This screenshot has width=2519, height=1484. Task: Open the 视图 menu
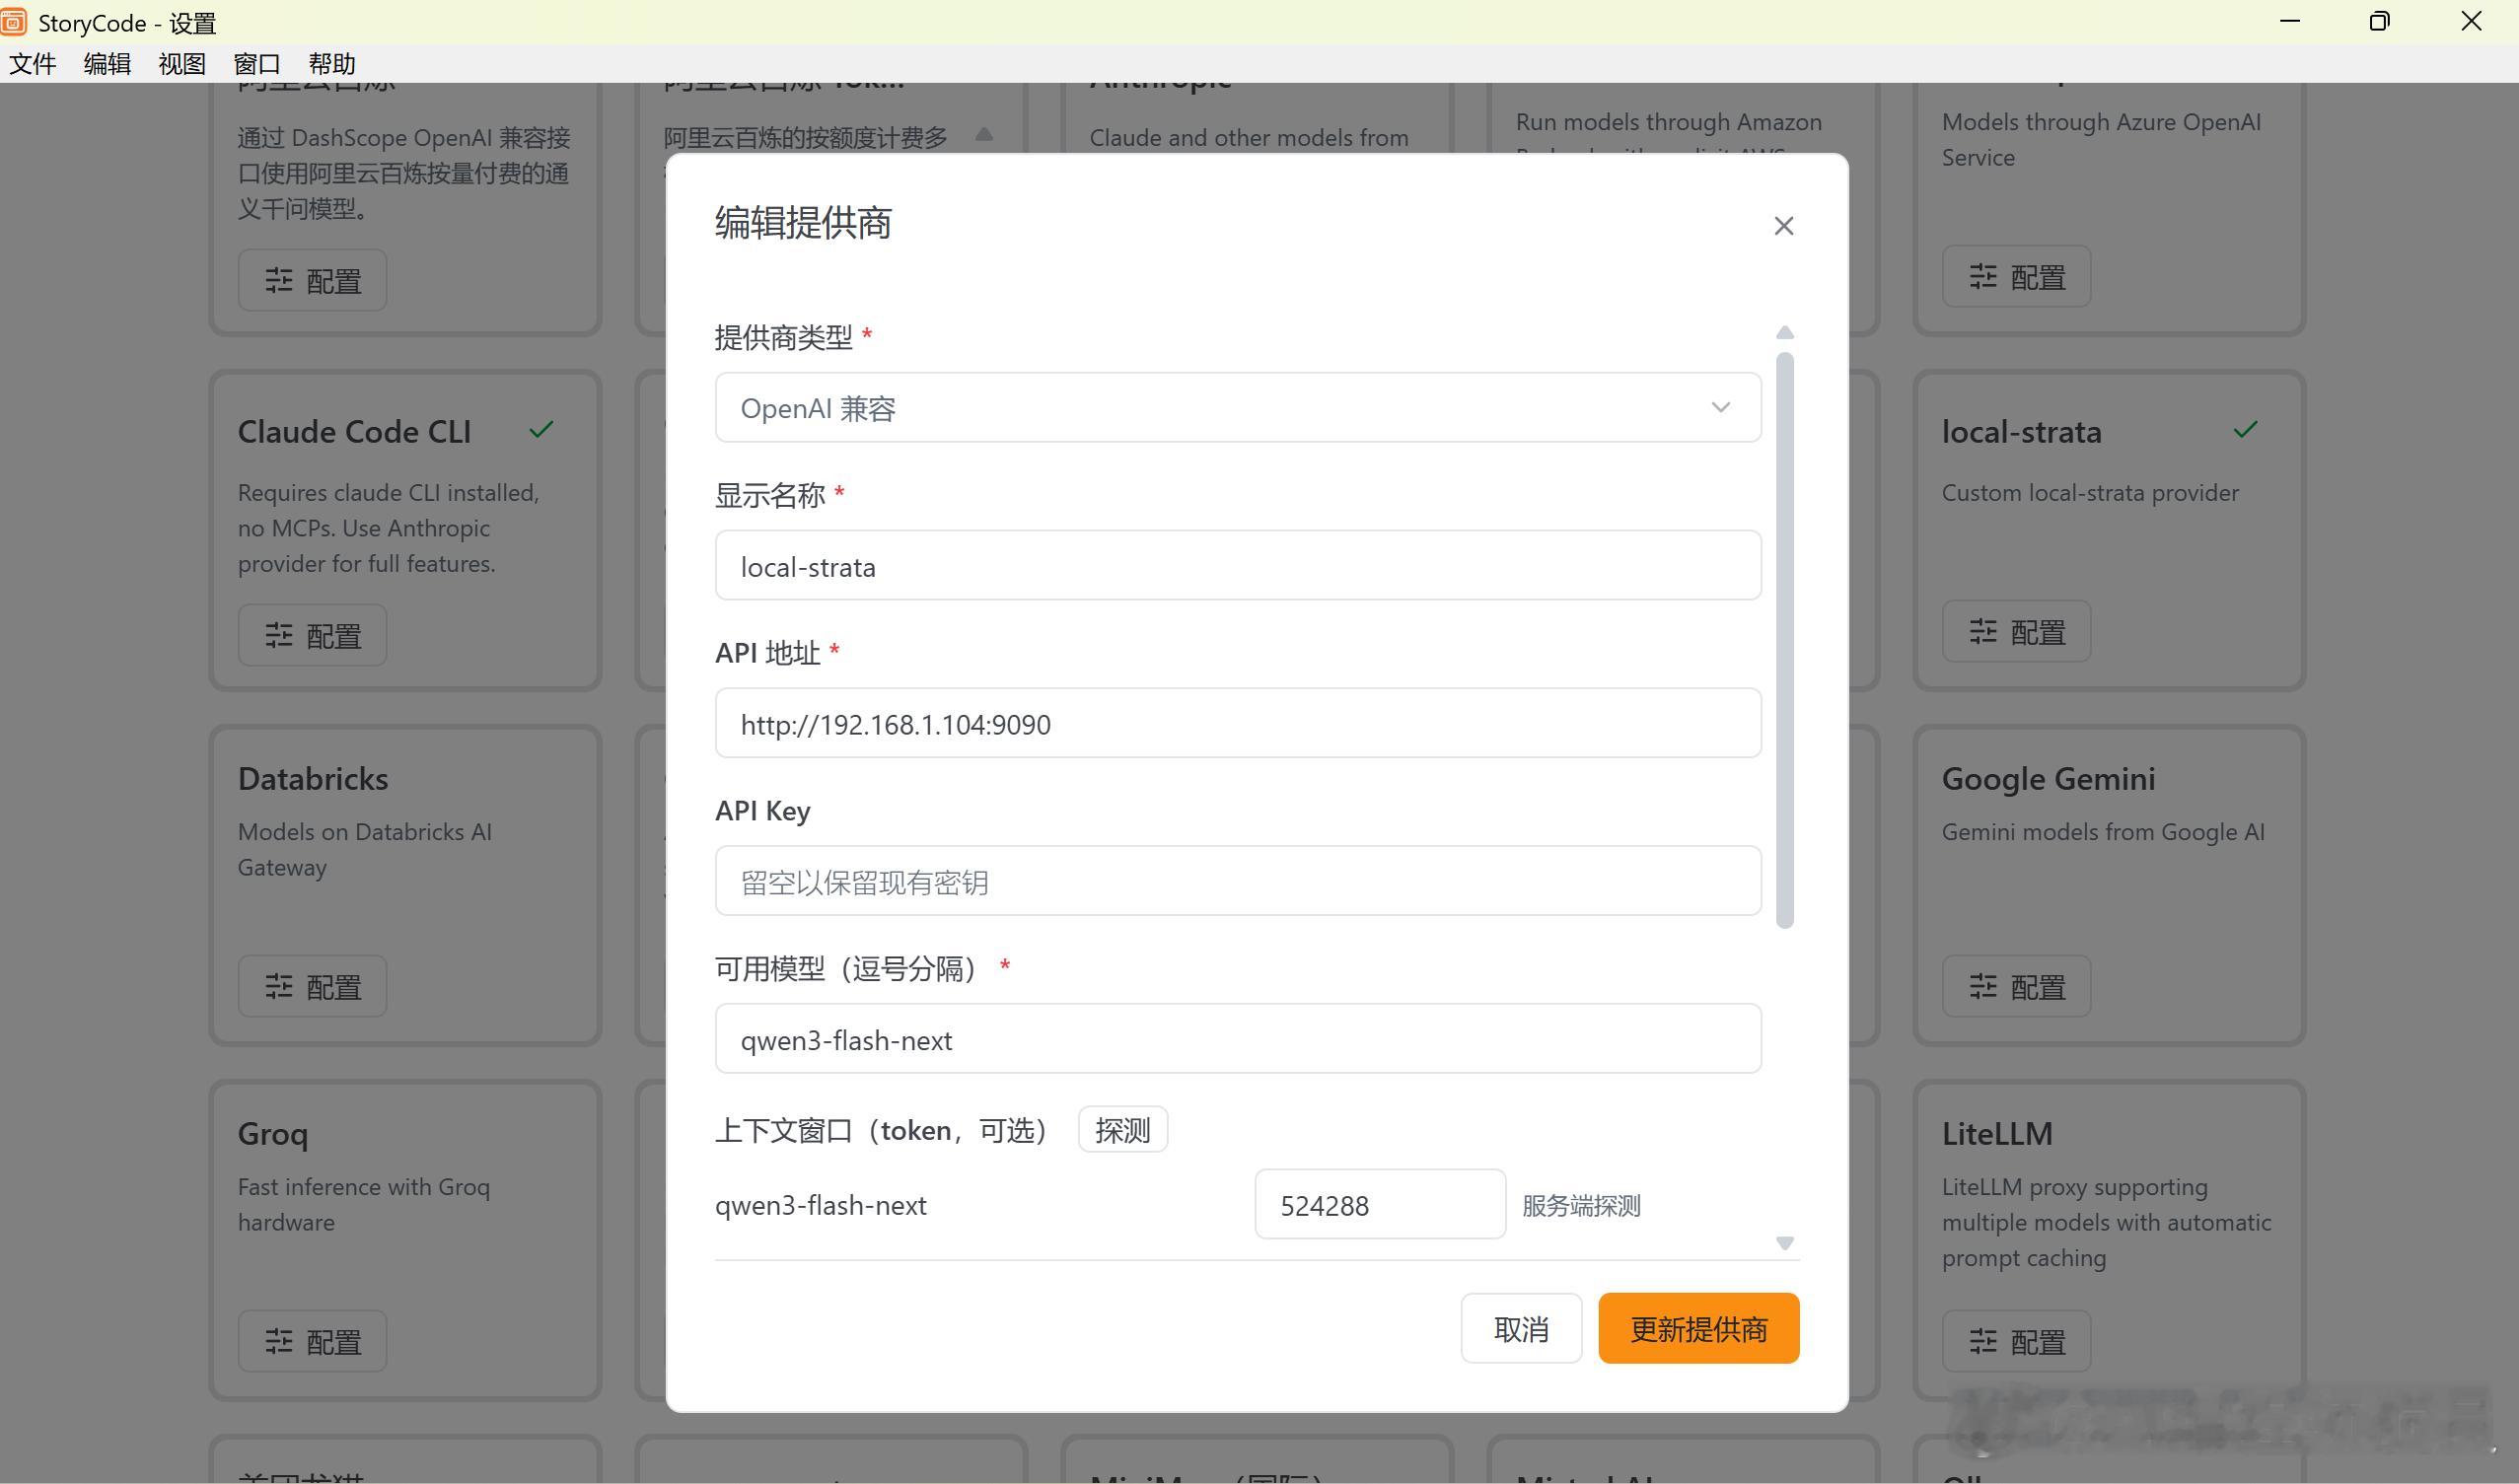click(x=182, y=64)
